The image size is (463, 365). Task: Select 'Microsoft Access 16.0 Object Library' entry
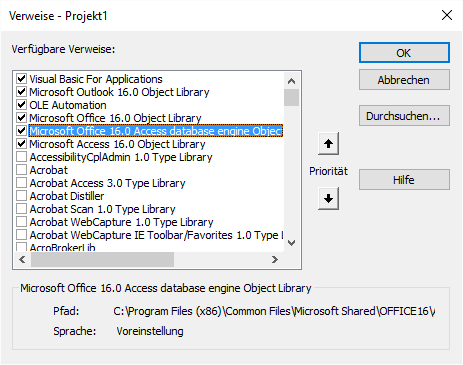pyautogui.click(x=117, y=144)
